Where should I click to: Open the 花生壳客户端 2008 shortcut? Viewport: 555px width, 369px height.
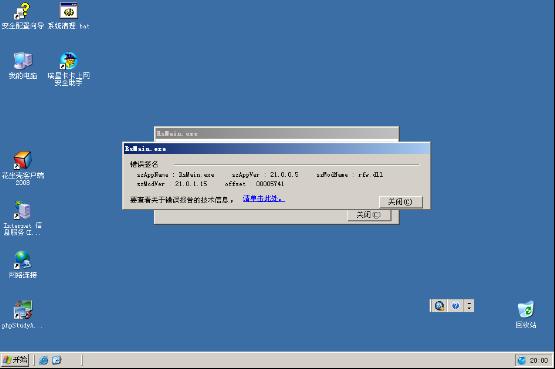click(23, 168)
